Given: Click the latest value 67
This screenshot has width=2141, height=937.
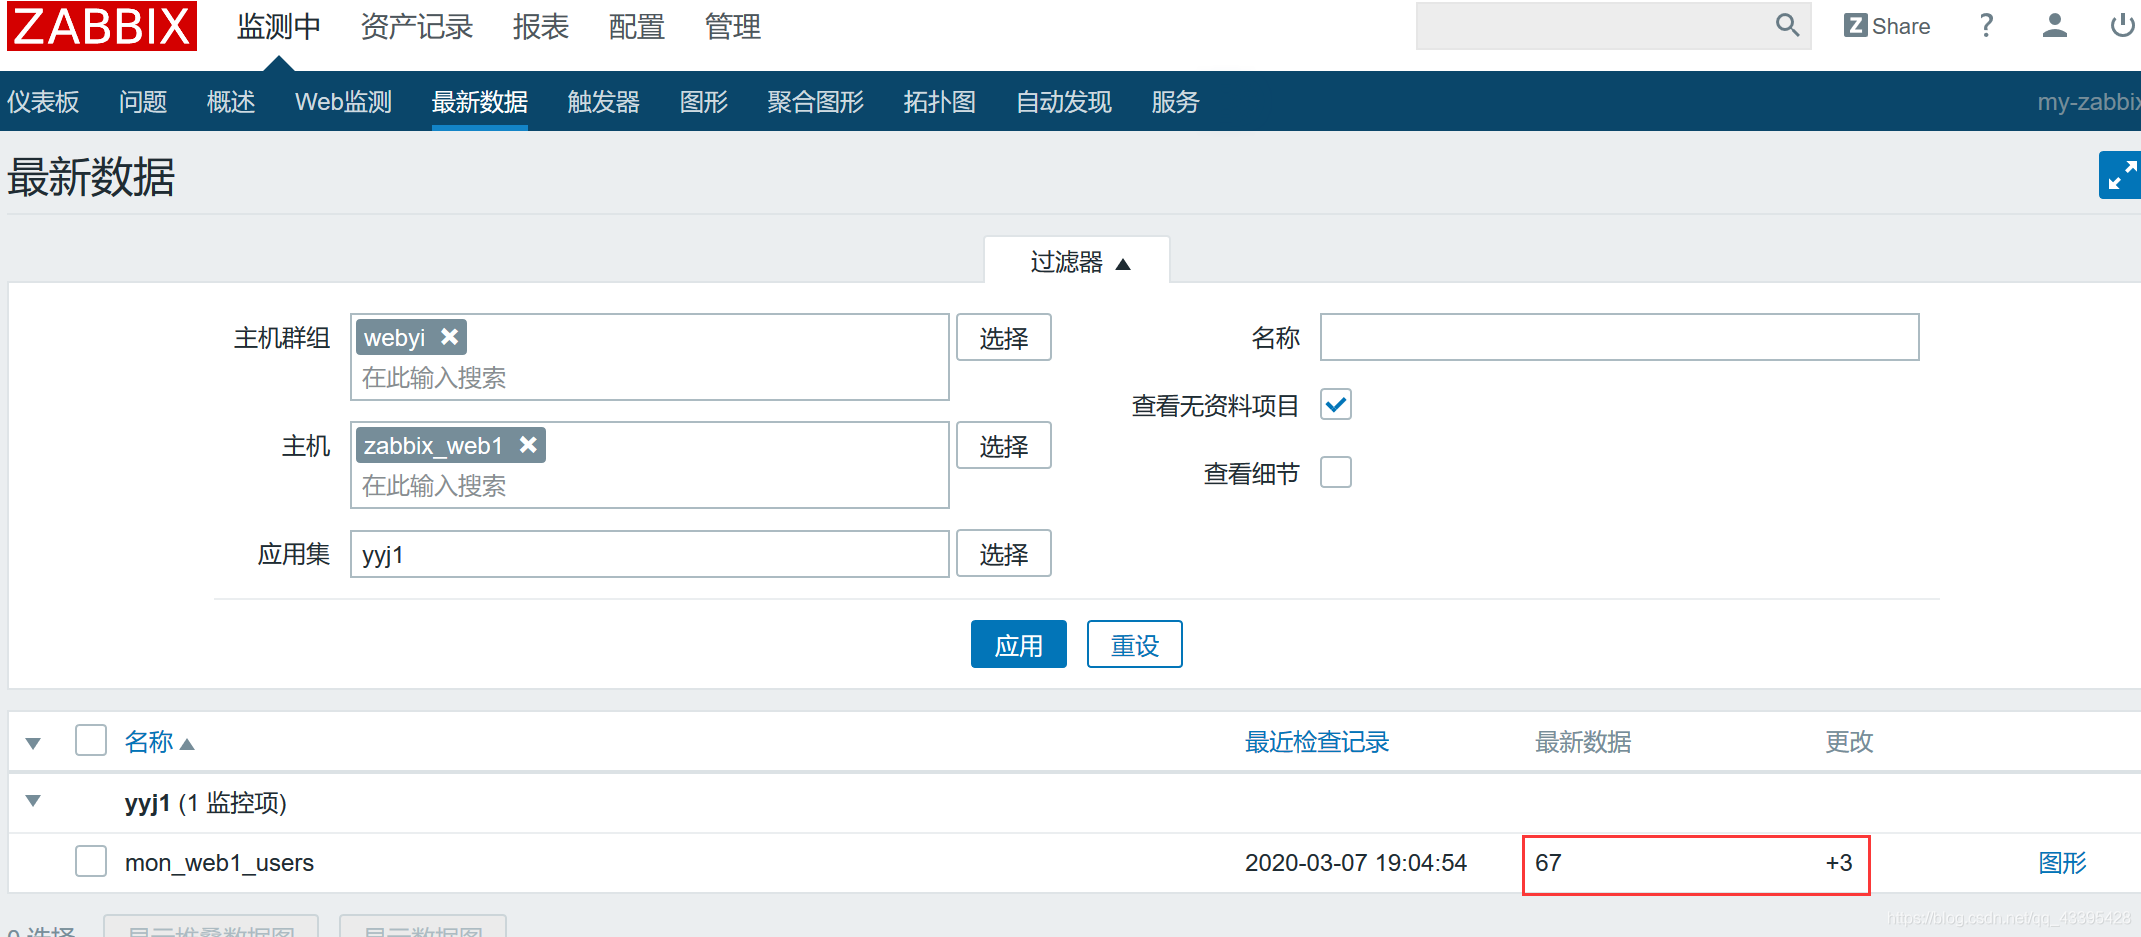Looking at the screenshot, I should (1548, 863).
